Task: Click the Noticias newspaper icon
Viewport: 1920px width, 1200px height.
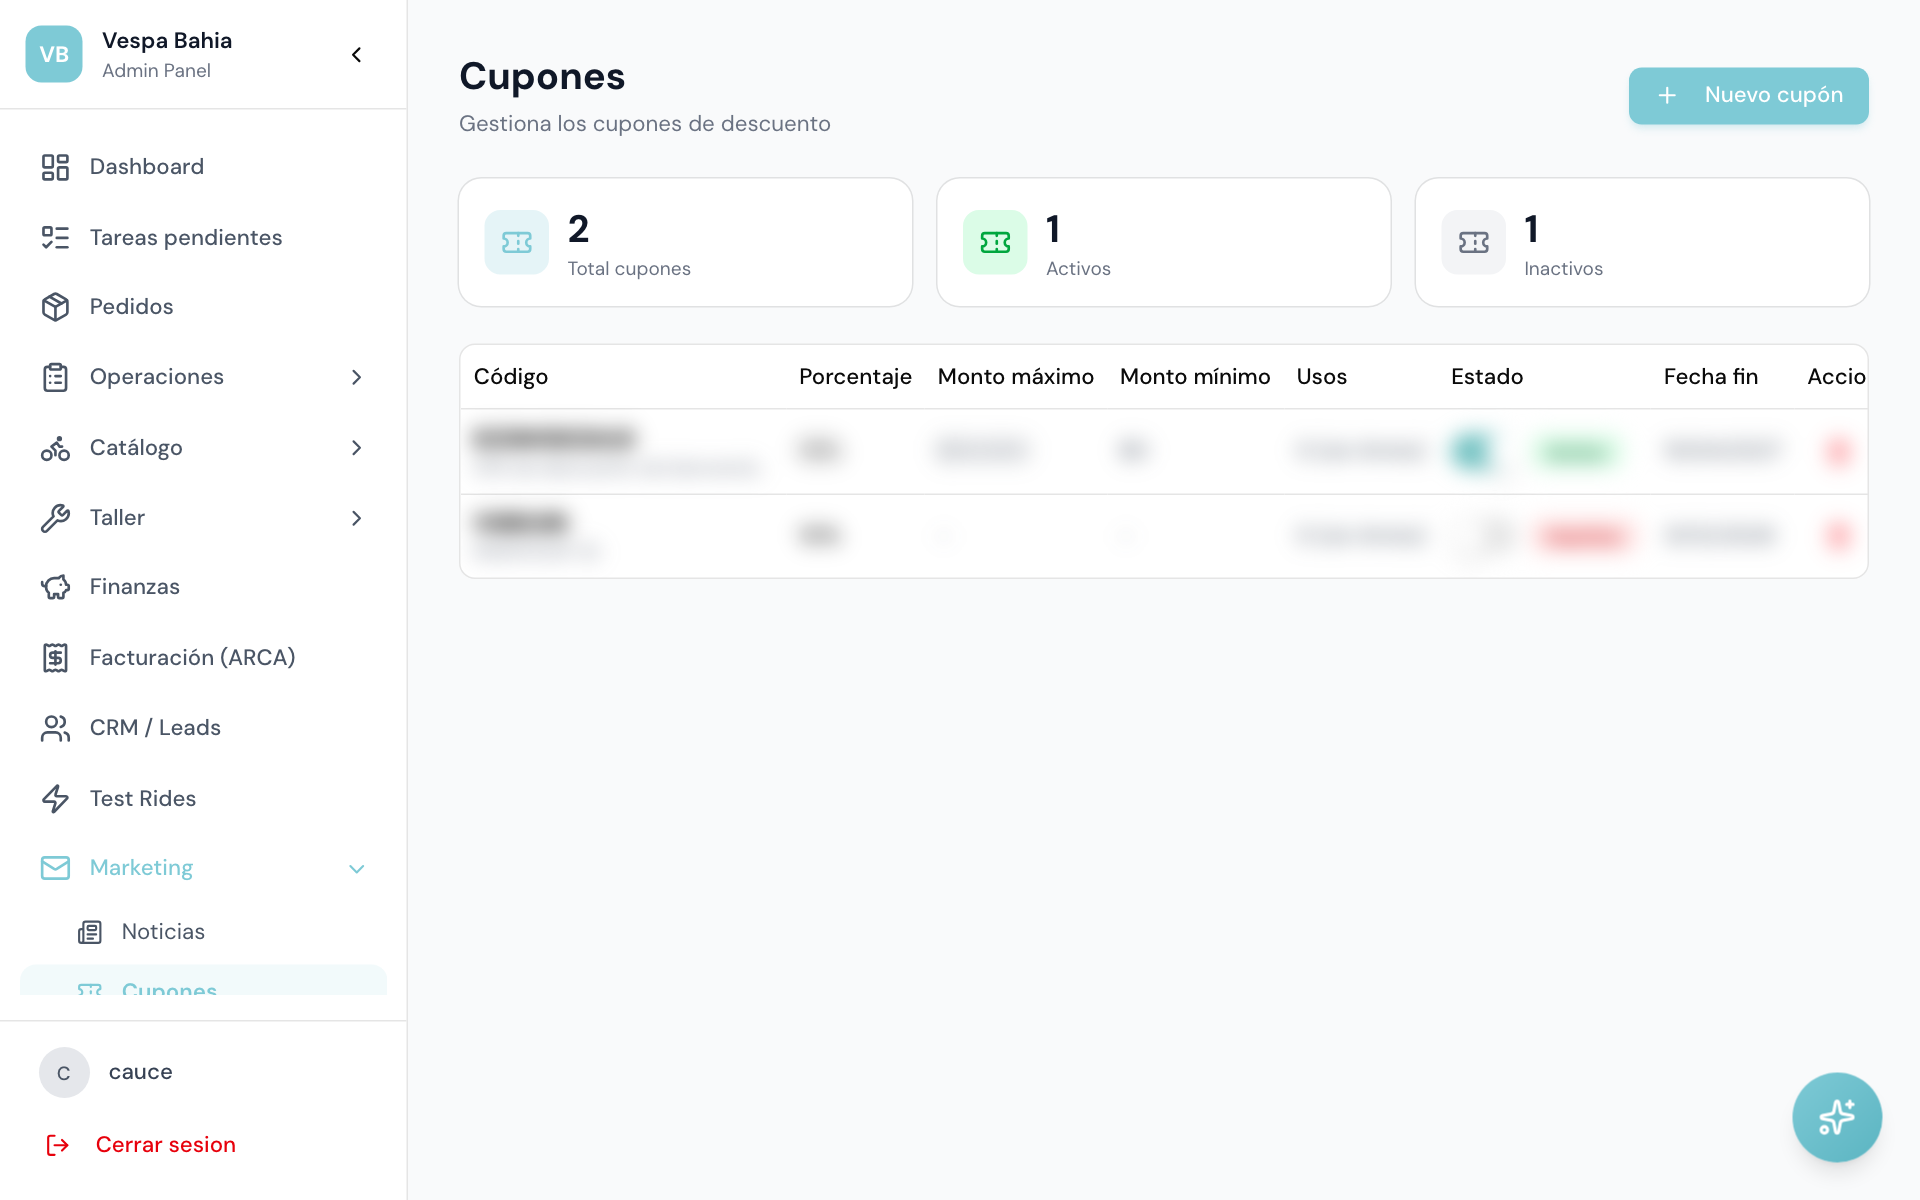Action: click(x=90, y=932)
